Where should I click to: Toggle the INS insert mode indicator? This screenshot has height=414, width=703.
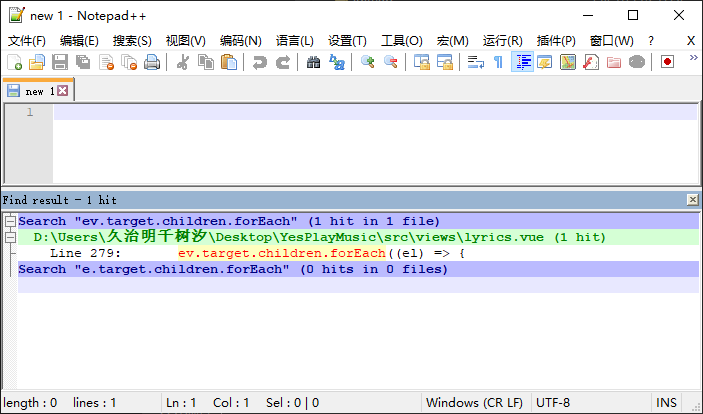[x=666, y=402]
